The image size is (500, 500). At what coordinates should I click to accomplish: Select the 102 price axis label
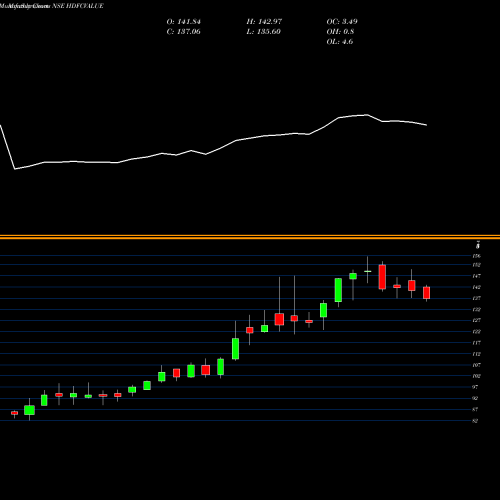coord(477,376)
